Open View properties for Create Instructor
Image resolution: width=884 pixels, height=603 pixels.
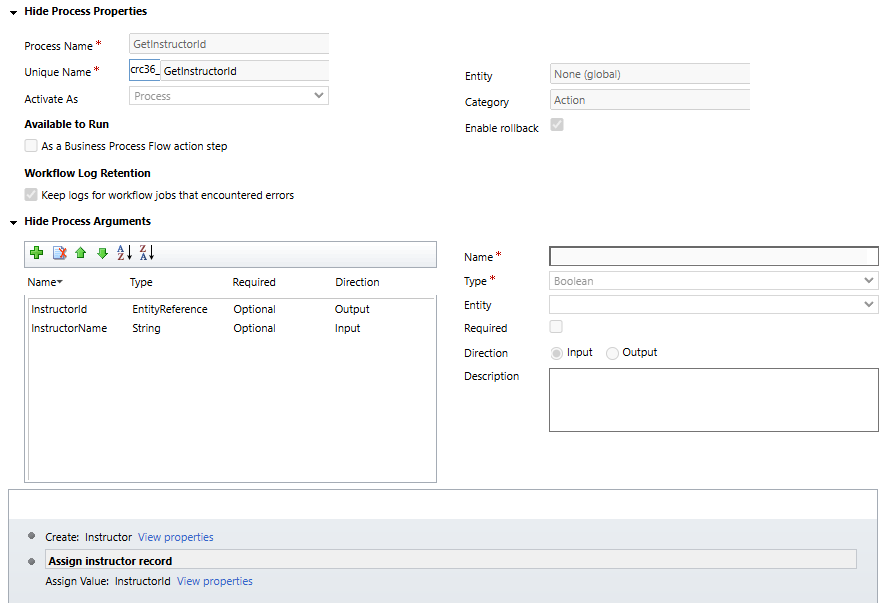tap(175, 537)
